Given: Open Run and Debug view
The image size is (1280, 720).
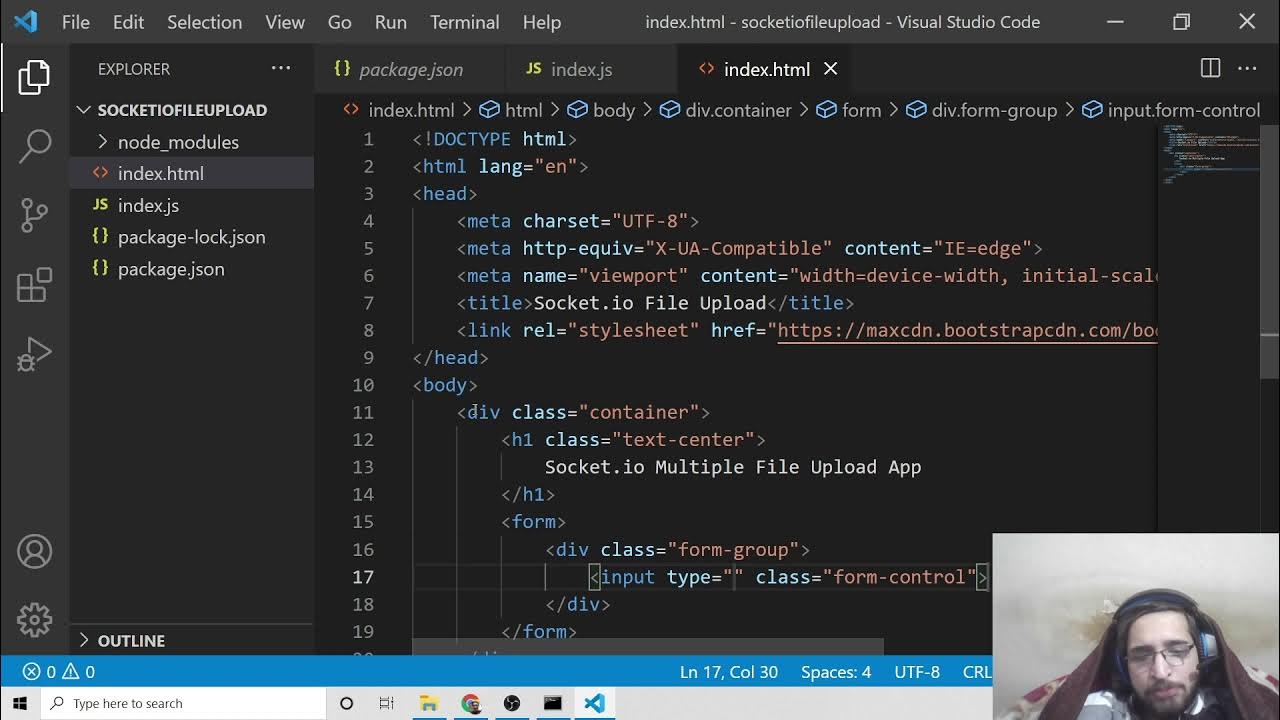Looking at the screenshot, I should coord(34,354).
